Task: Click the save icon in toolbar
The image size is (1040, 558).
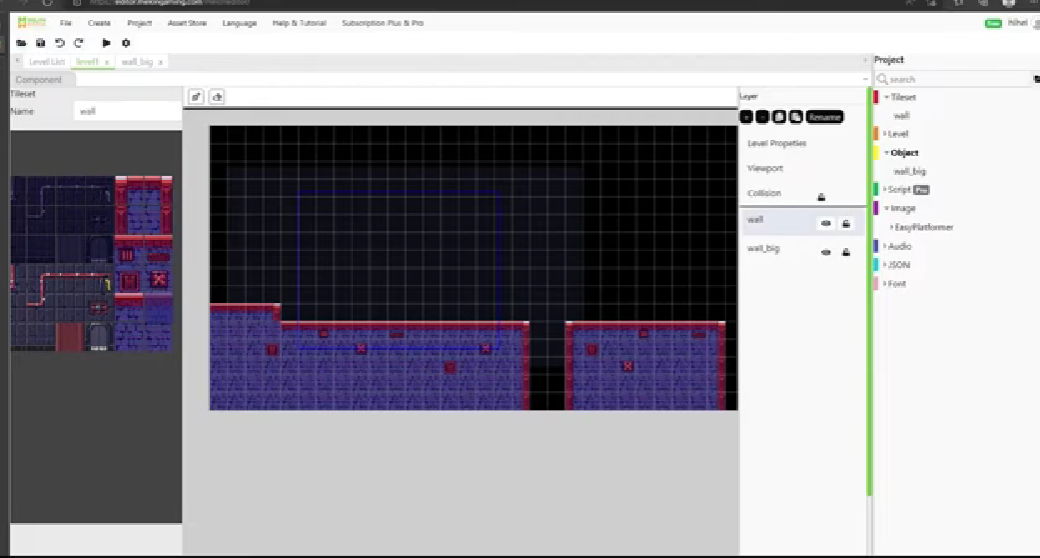Action: point(40,43)
